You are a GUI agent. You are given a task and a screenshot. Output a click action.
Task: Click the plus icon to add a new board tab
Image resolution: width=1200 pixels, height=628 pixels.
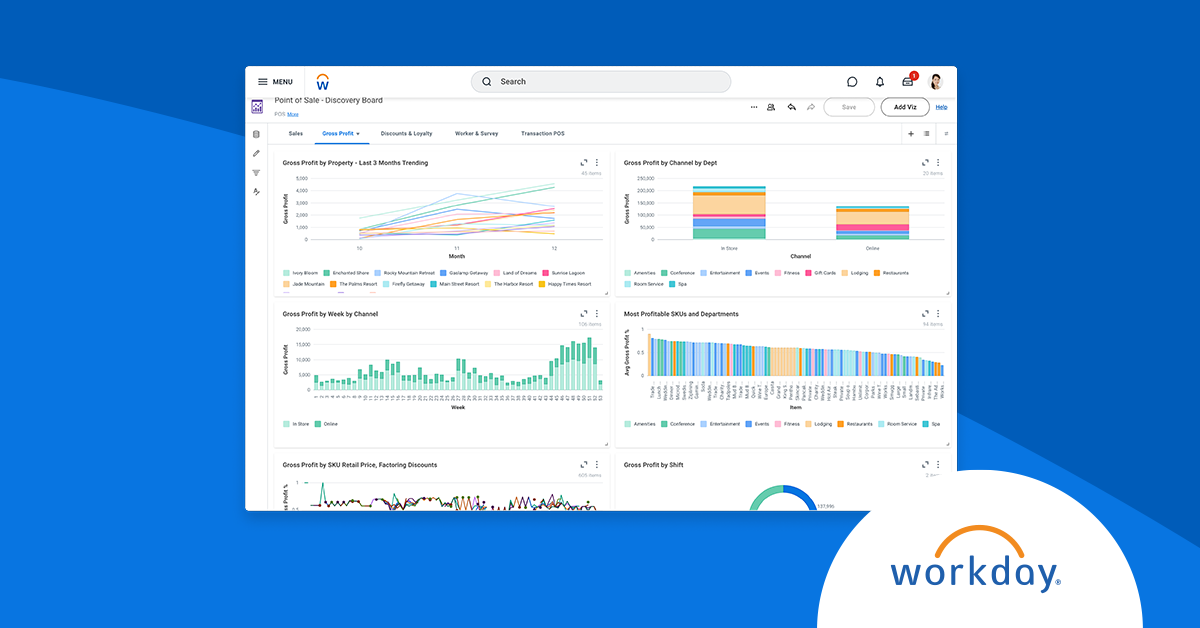tap(909, 133)
